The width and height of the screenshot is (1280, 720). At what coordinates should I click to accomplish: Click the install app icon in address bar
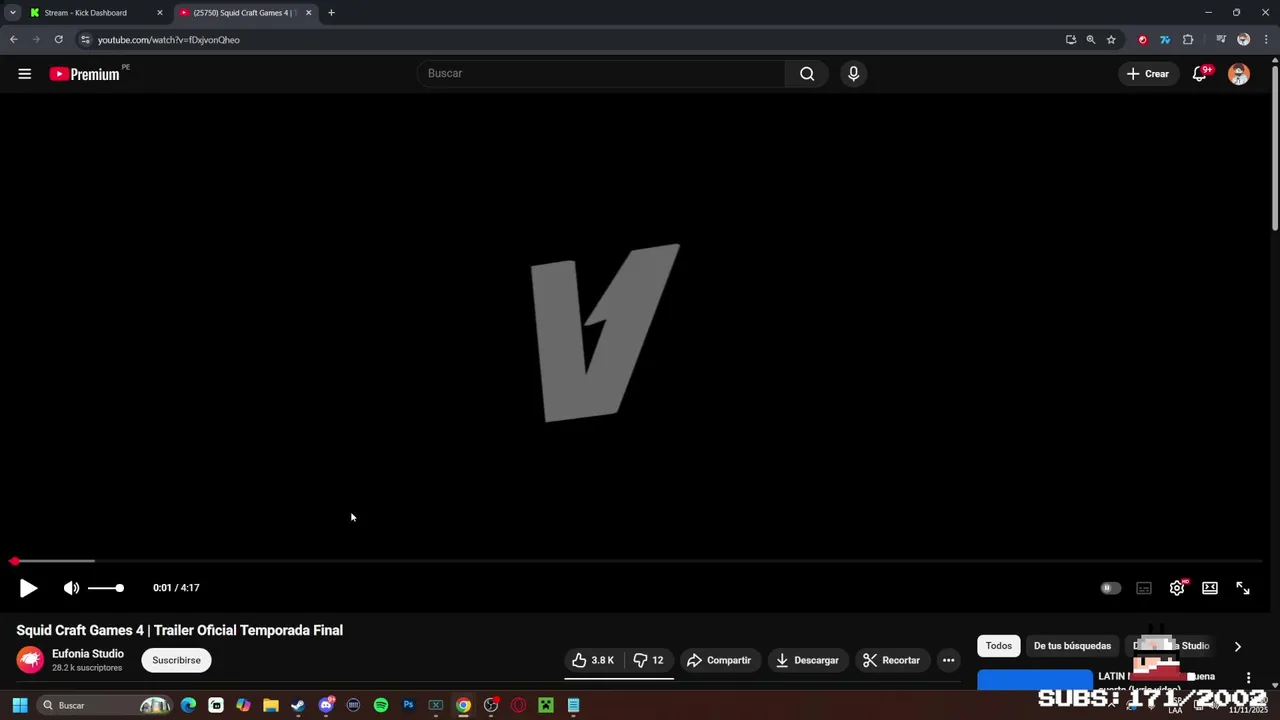tap(1071, 40)
